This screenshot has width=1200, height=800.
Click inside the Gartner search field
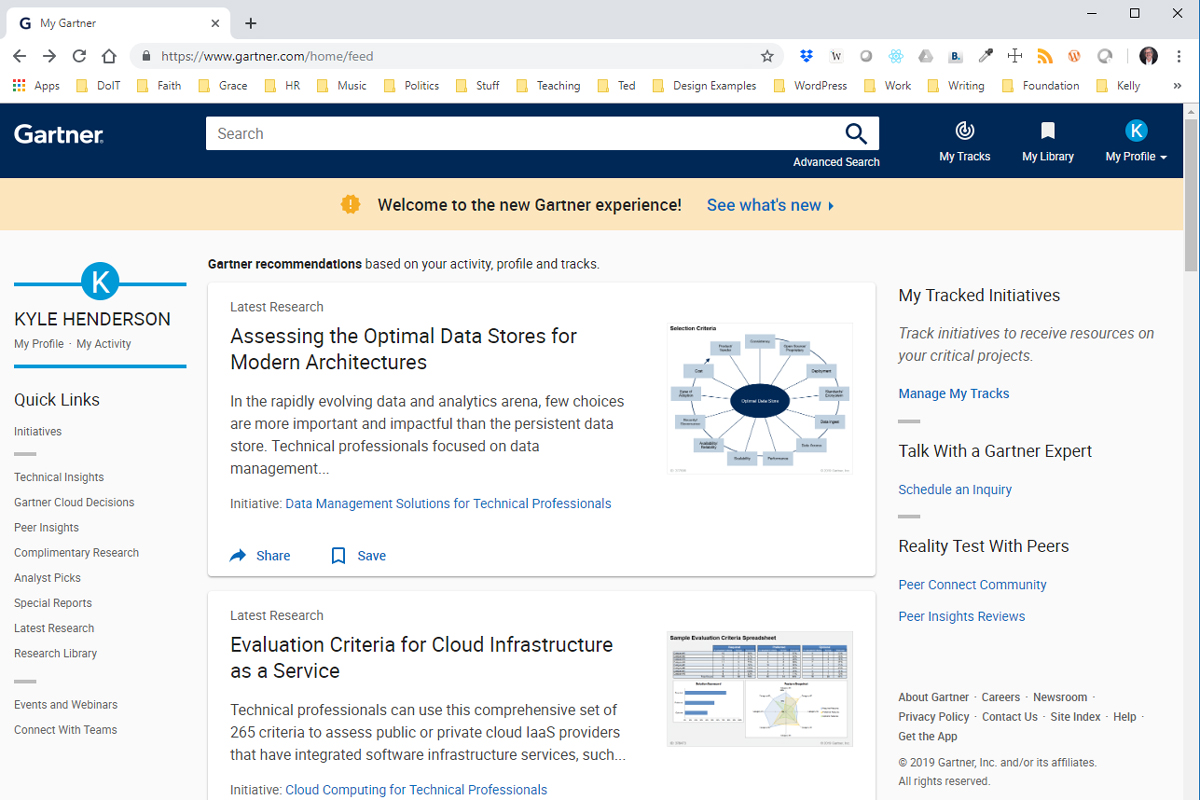click(x=450, y=133)
